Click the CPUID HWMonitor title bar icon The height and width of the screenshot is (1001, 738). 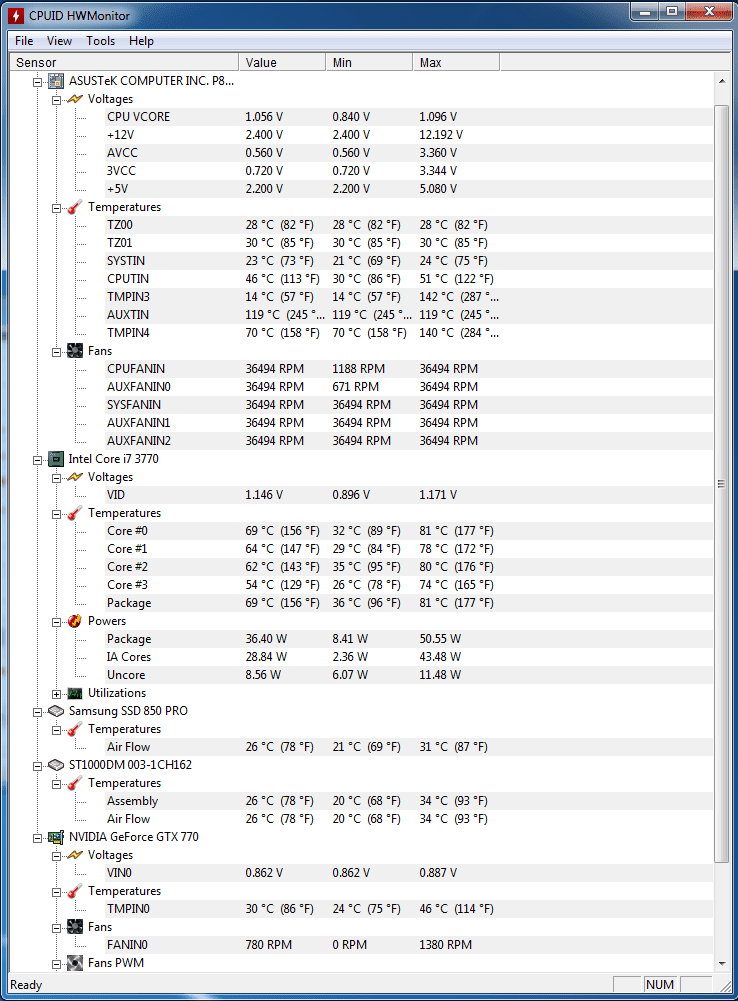tap(16, 15)
